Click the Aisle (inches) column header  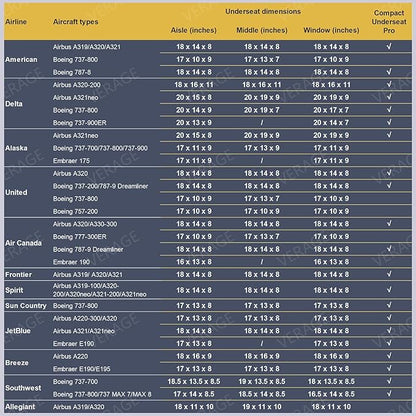click(194, 30)
